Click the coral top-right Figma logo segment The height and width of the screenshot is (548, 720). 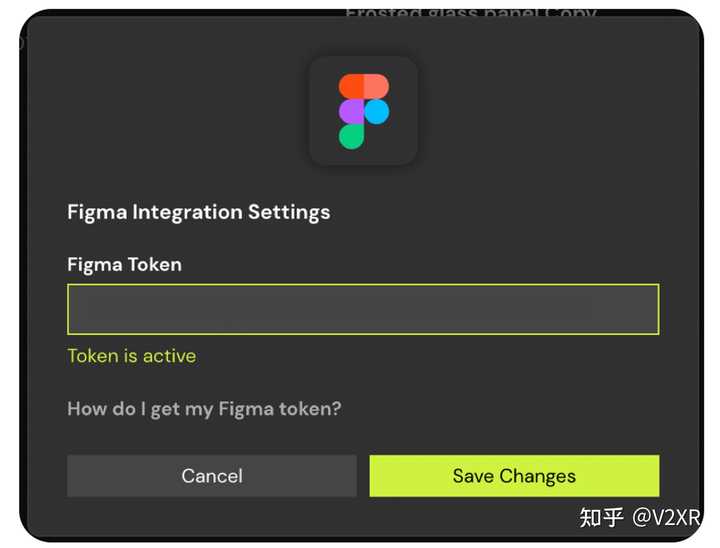(375, 86)
